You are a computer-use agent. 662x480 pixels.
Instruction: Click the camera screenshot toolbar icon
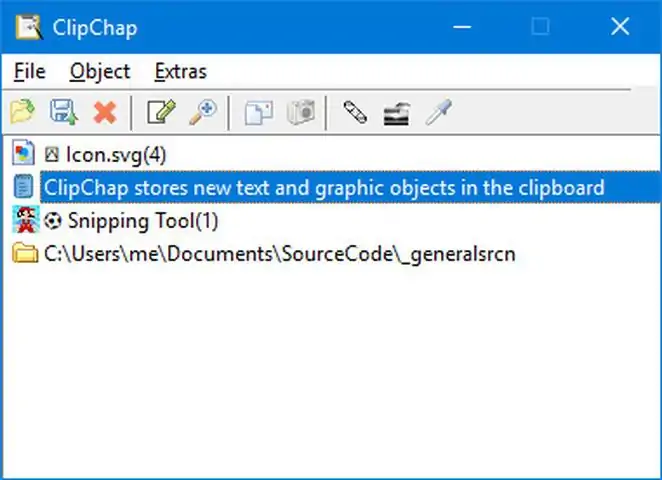click(x=301, y=112)
